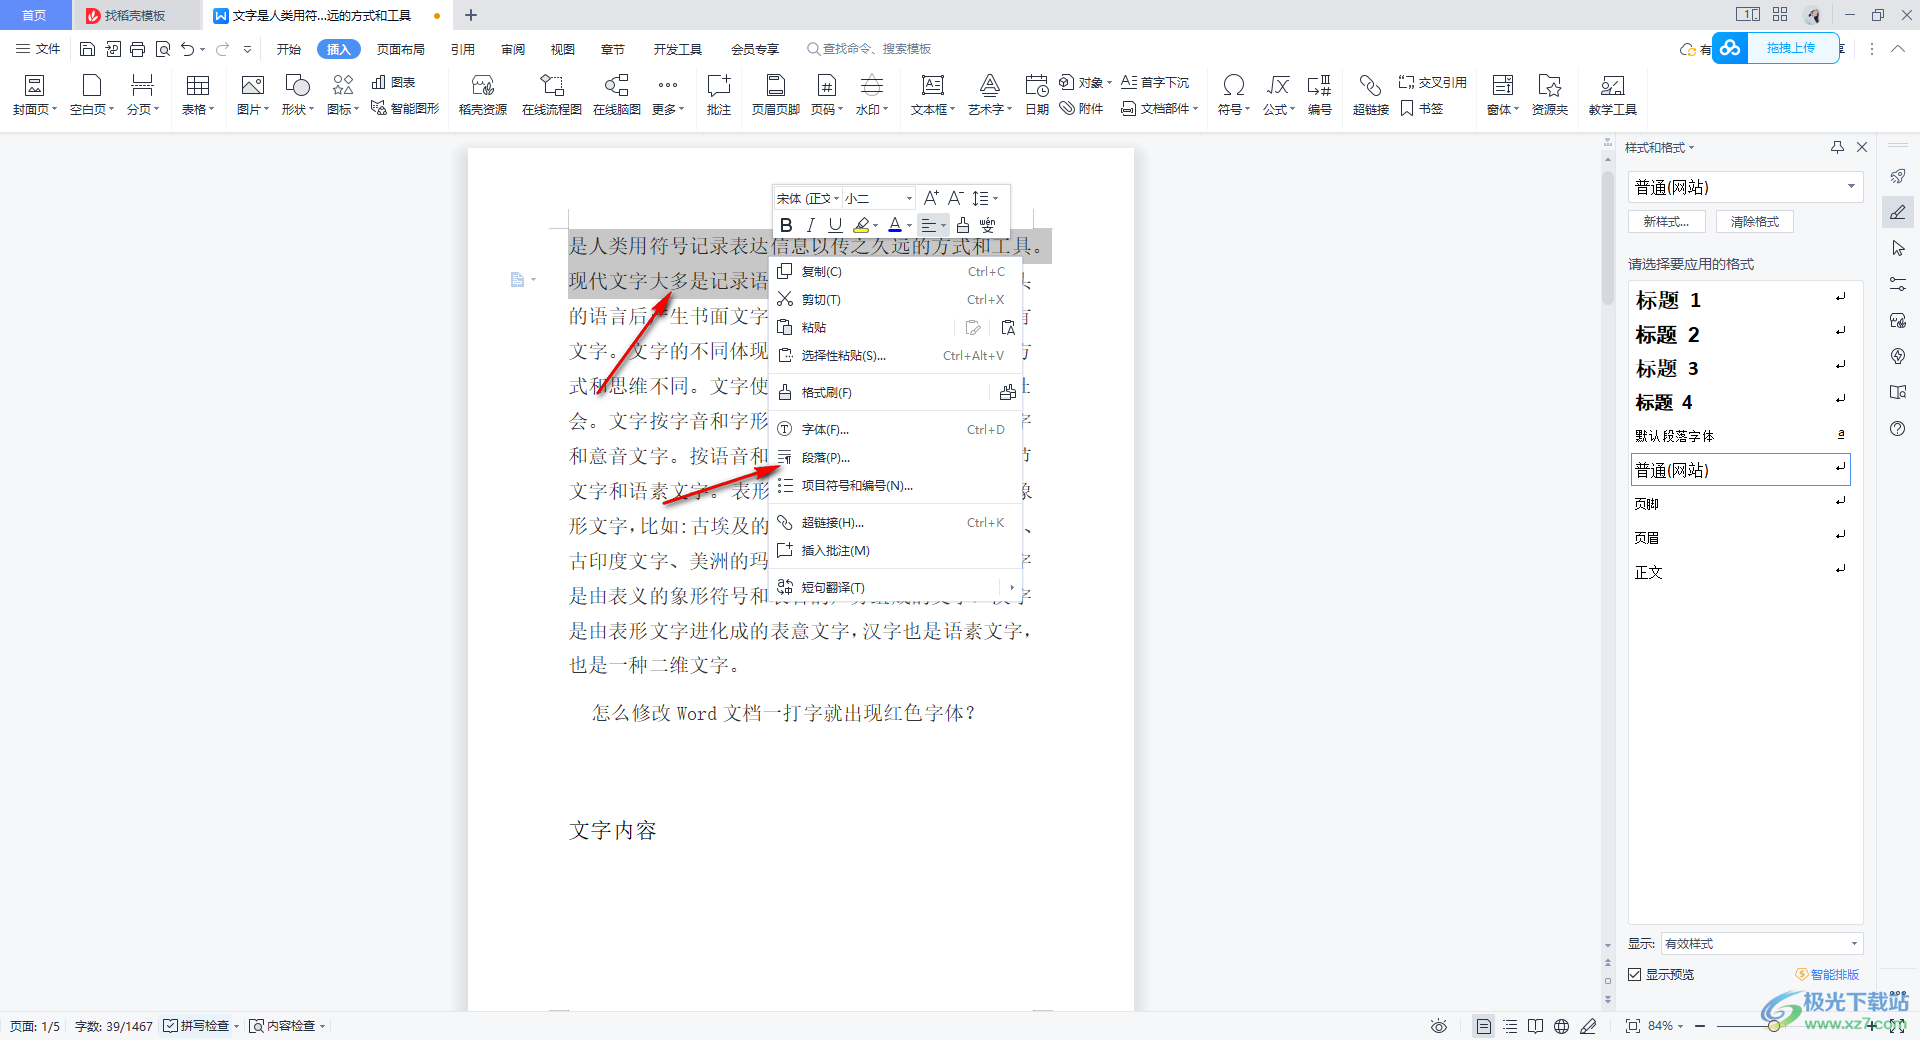1920x1040 pixels.
Task: Insert a hyperlink 超链接 from ribbon
Action: click(x=1371, y=94)
